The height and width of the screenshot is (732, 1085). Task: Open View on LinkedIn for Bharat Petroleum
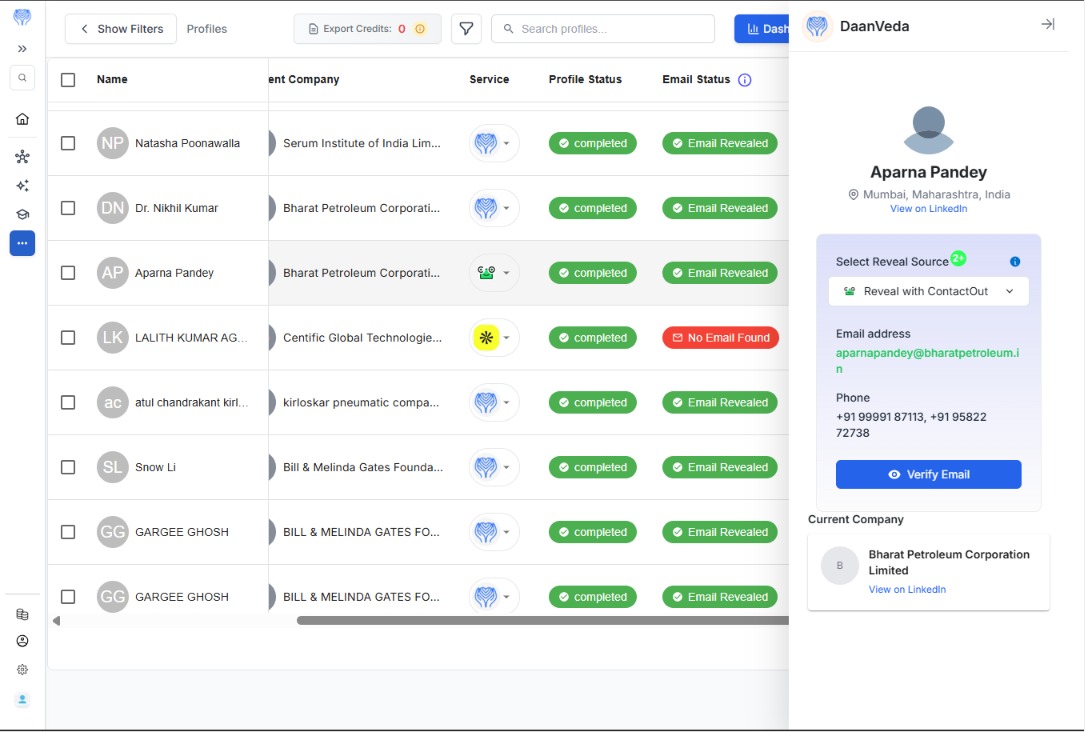(x=907, y=589)
